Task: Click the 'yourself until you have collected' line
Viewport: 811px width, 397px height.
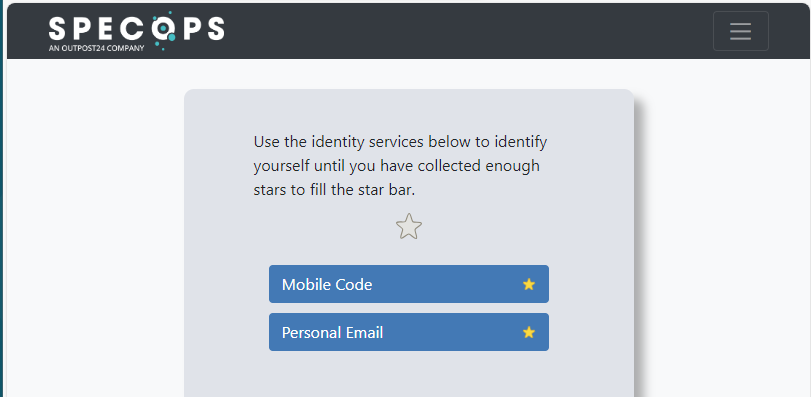Action: click(397, 166)
